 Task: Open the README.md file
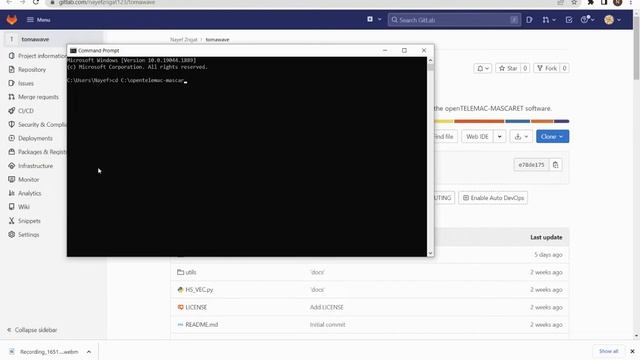click(202, 325)
